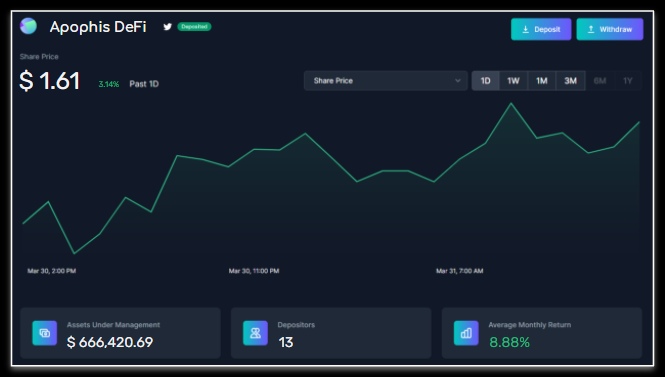Click the Average Monthly Return bar chart icon
This screenshot has height=377, width=665.
click(x=466, y=333)
